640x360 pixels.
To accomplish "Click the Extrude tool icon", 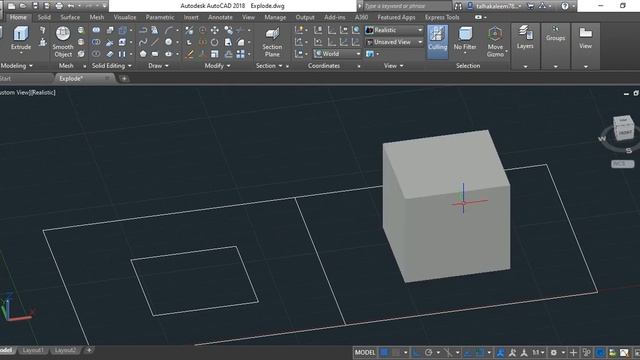I will [21, 34].
